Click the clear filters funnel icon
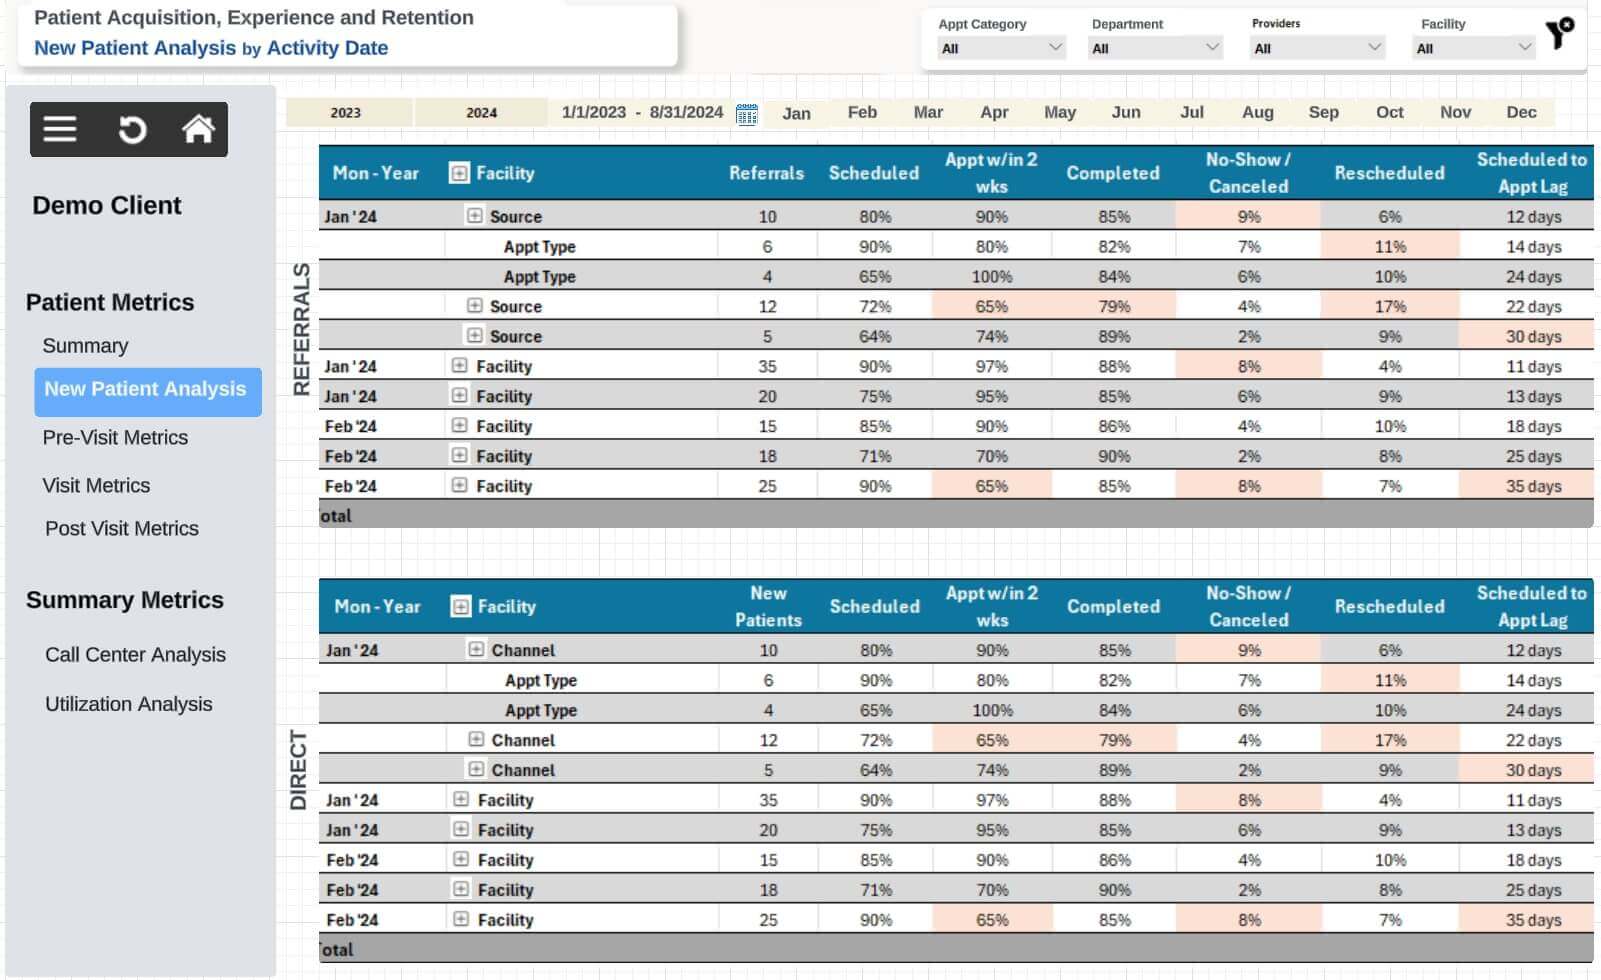 [x=1558, y=33]
